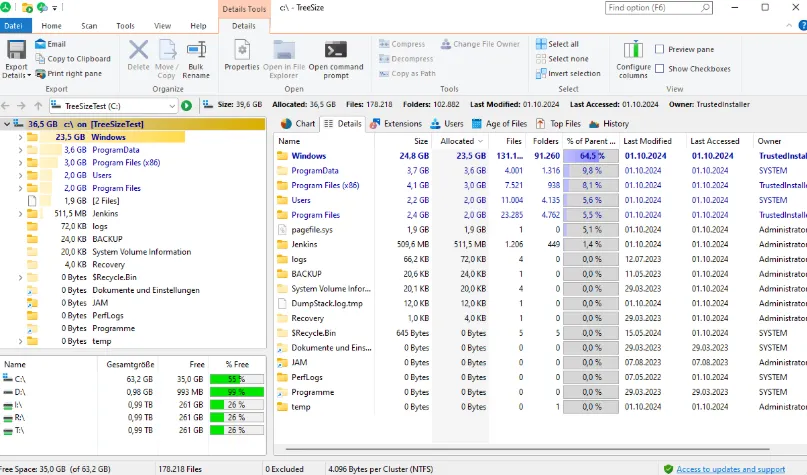
Task: Sort by Allocated column header
Action: tap(461, 141)
